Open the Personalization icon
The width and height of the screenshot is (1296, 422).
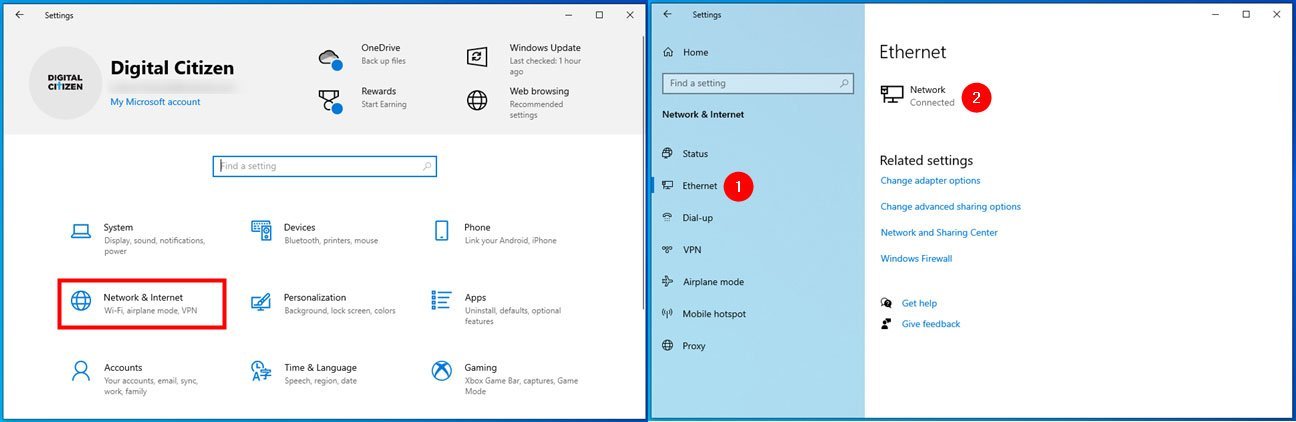pyautogui.click(x=261, y=301)
